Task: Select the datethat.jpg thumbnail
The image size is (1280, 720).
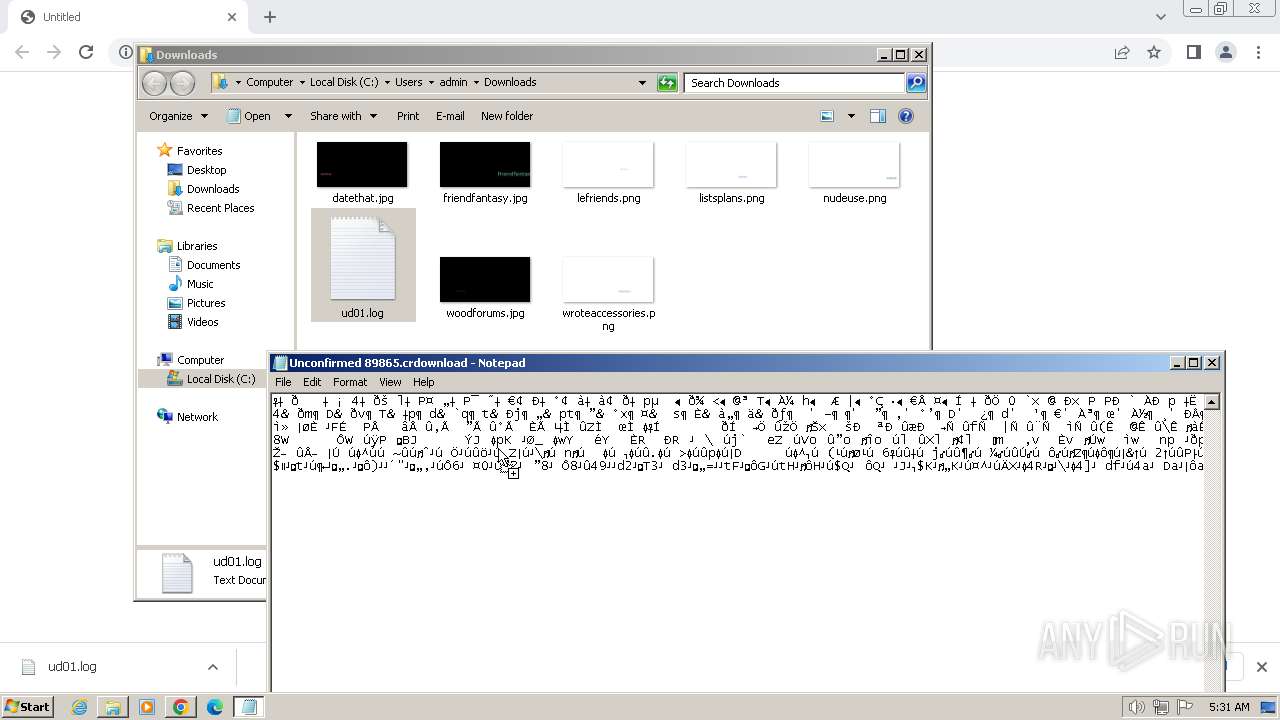Action: coord(362,165)
